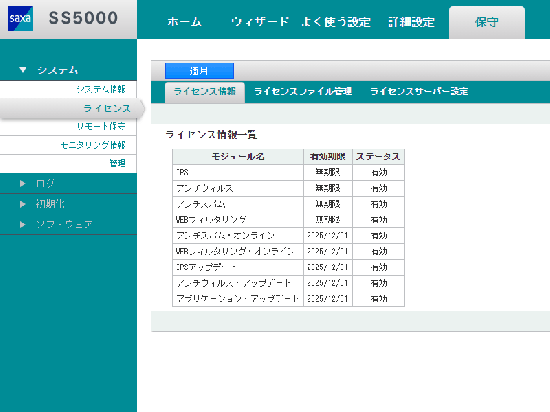Select the 保守 top navigation tab
Viewport: 550px width, 412px height.
[x=487, y=22]
